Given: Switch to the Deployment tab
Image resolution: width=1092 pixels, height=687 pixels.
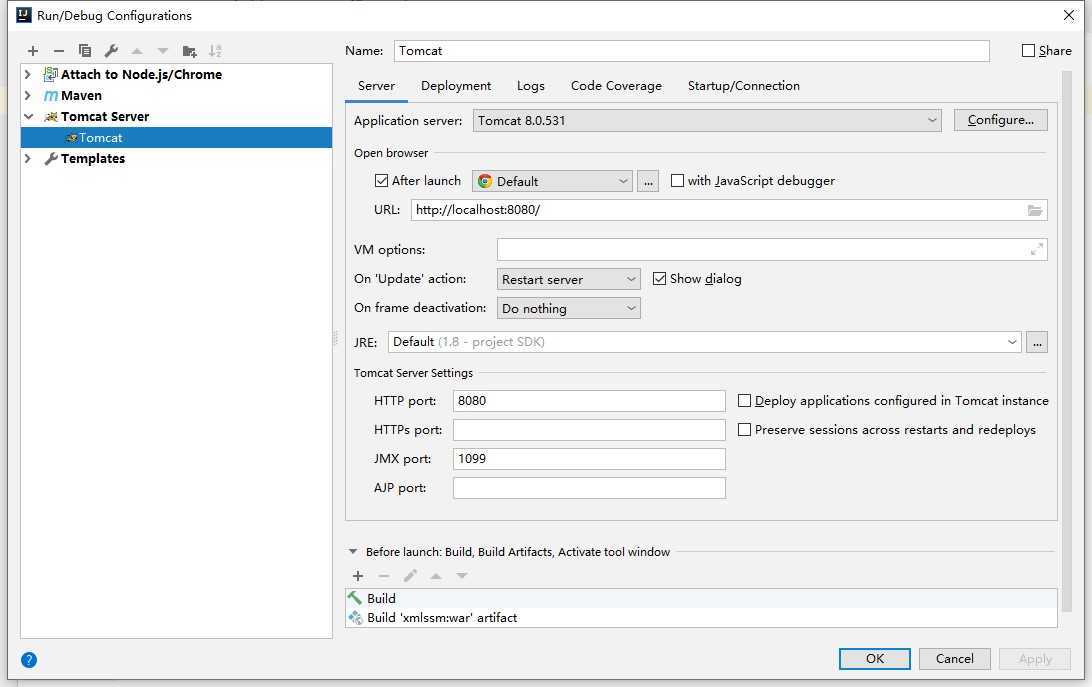Looking at the screenshot, I should tap(455, 86).
